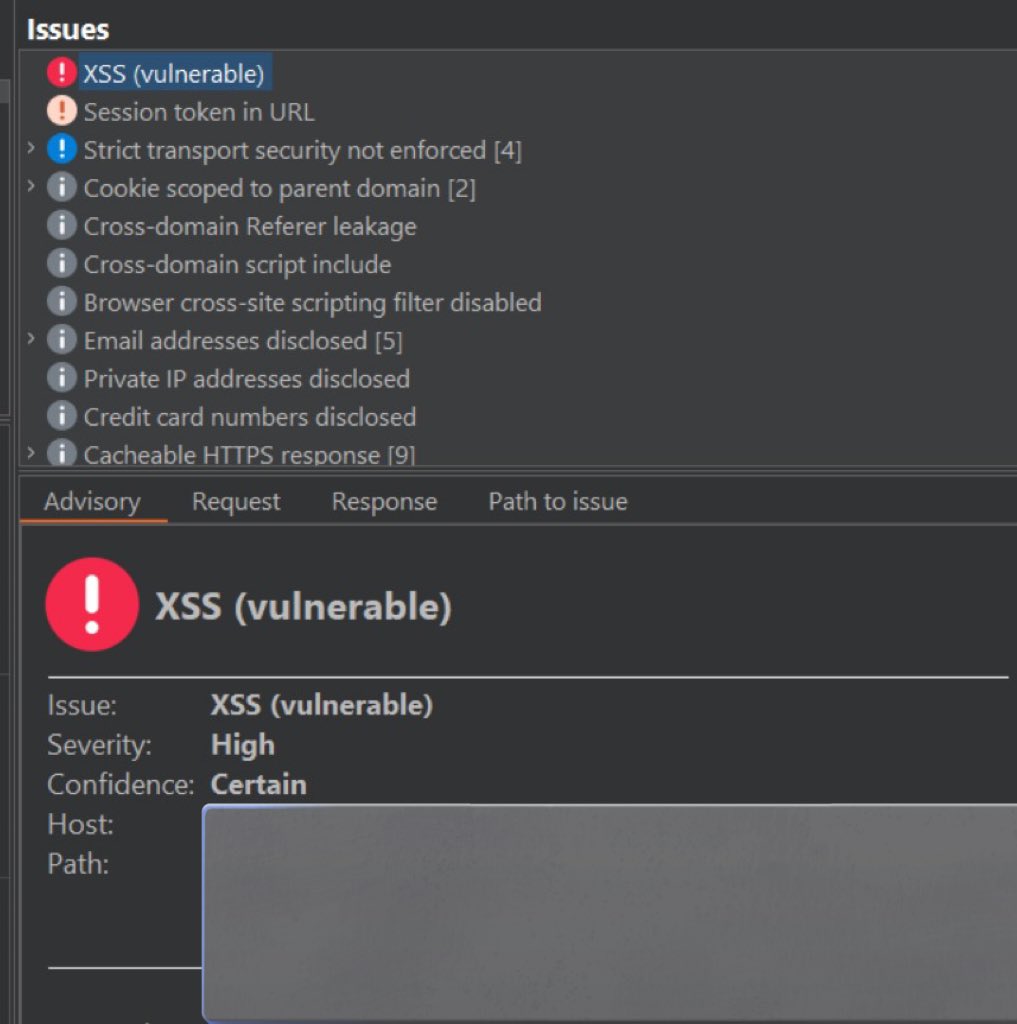This screenshot has height=1024, width=1017.
Task: Expand the Strict transport security not enforced issue
Action: coord(30,149)
